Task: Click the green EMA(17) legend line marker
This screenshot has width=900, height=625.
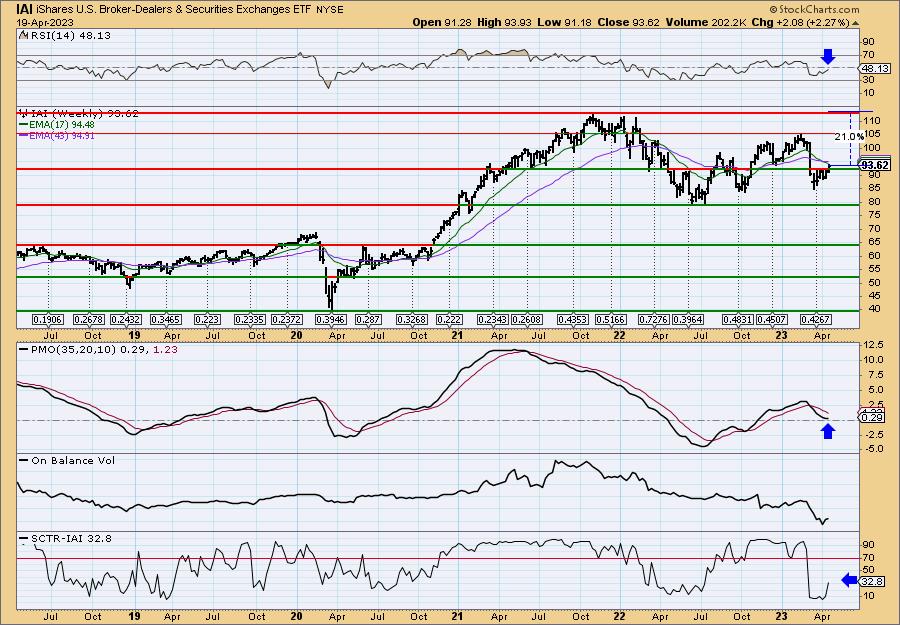Action: (x=23, y=125)
